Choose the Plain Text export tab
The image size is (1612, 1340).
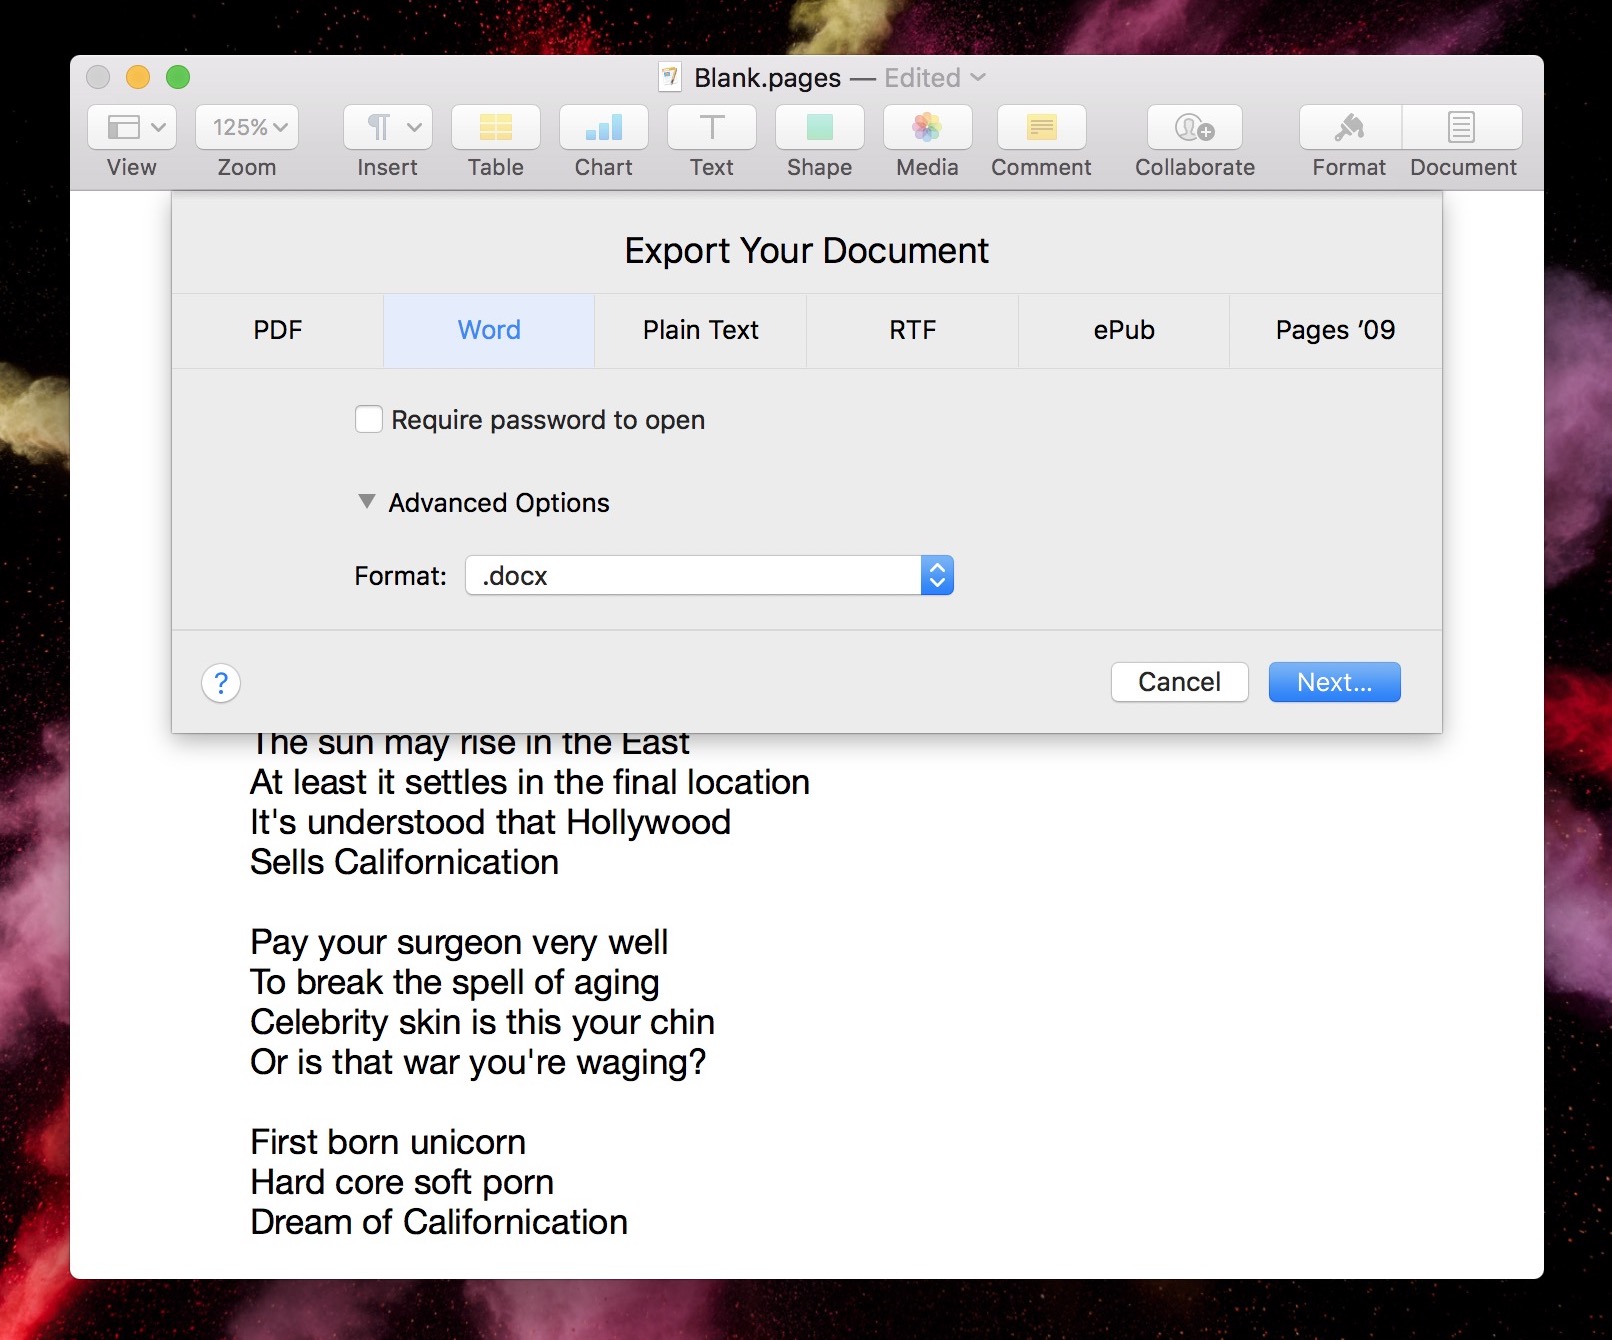pyautogui.click(x=701, y=331)
